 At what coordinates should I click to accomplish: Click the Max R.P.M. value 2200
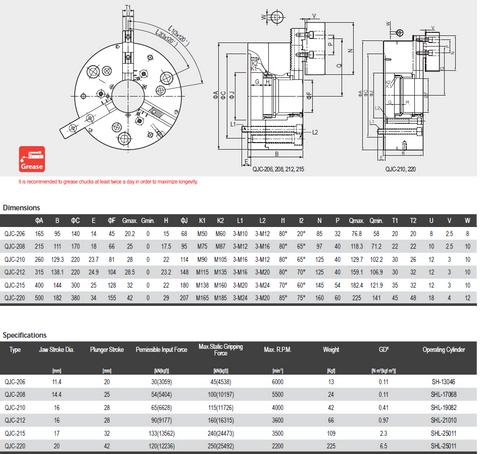coord(277,446)
